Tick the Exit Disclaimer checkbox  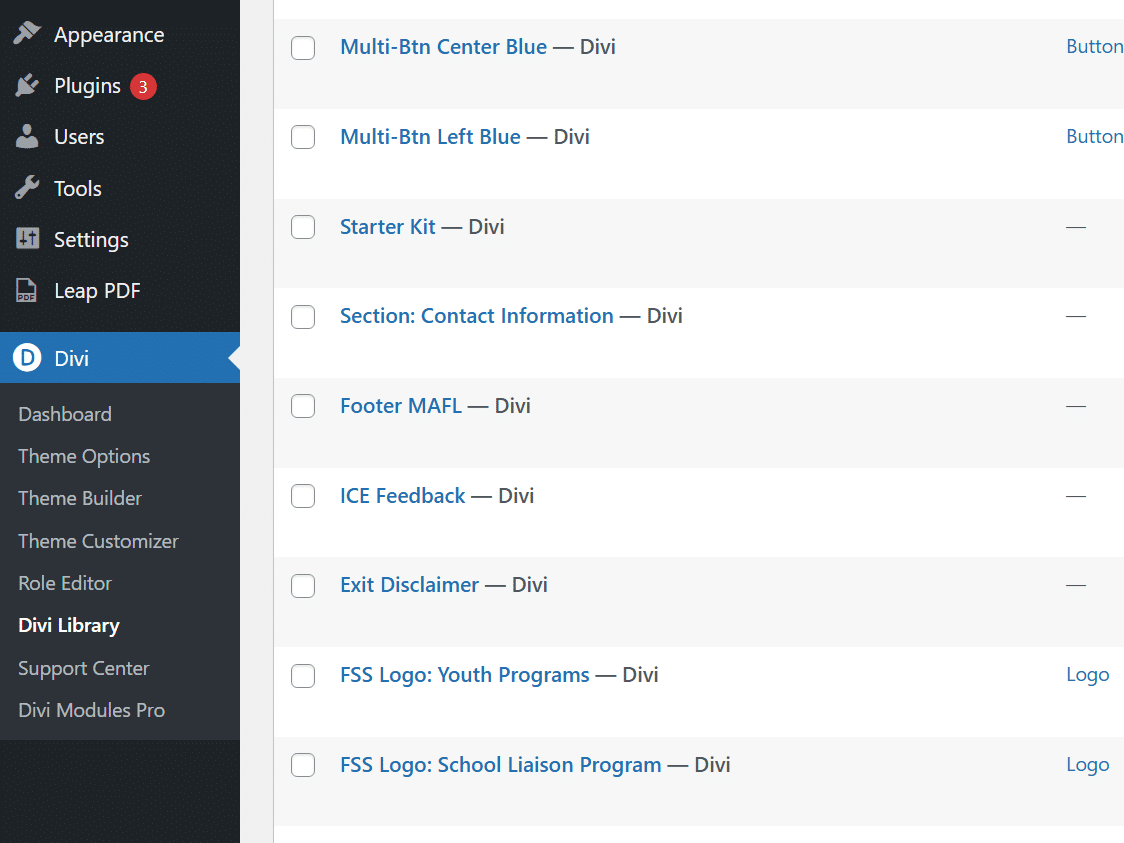[x=303, y=586]
